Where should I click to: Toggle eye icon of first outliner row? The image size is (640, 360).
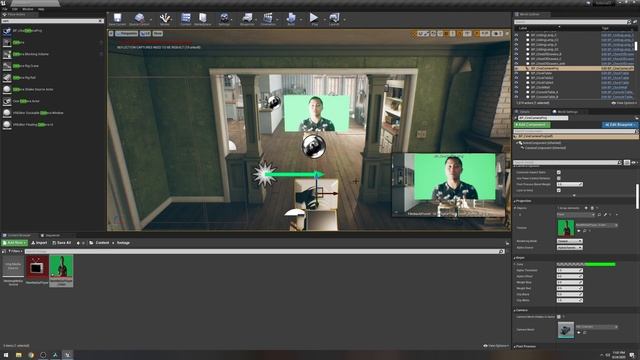tap(517, 35)
